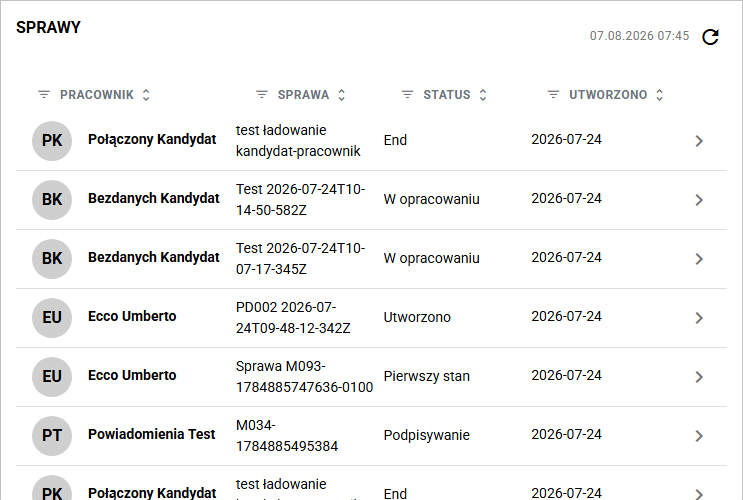Screen dimensions: 743x500
Task: Open chevron for Test 14-50-582Z row
Action: [x=699, y=200]
